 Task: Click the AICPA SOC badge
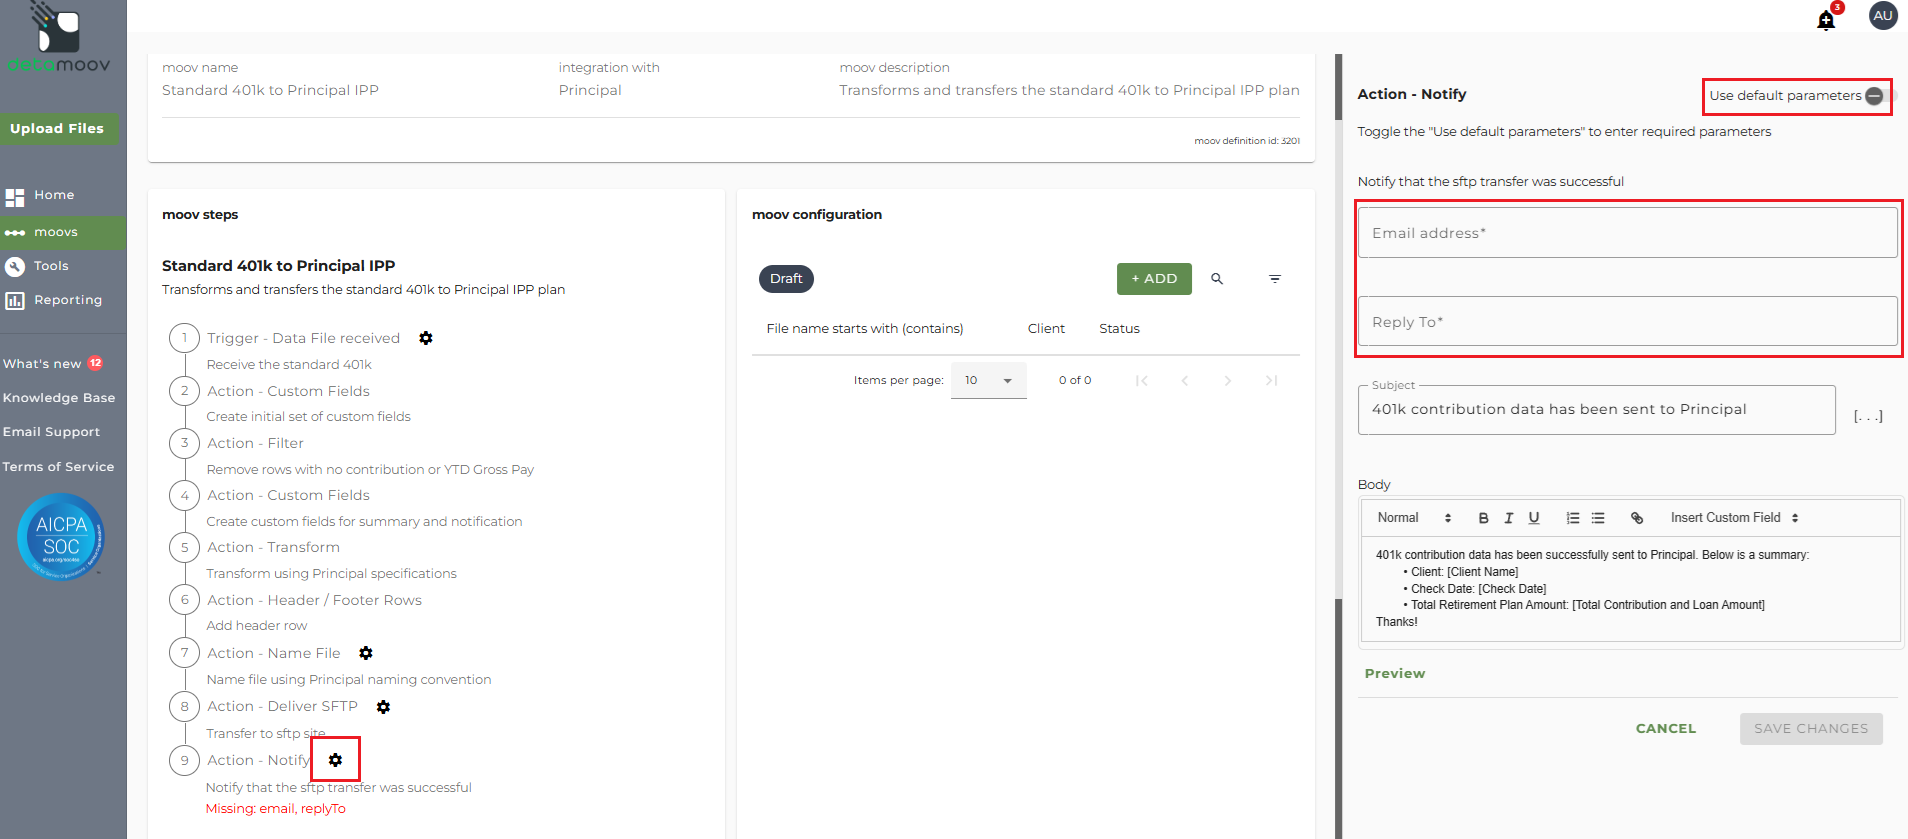tap(61, 537)
